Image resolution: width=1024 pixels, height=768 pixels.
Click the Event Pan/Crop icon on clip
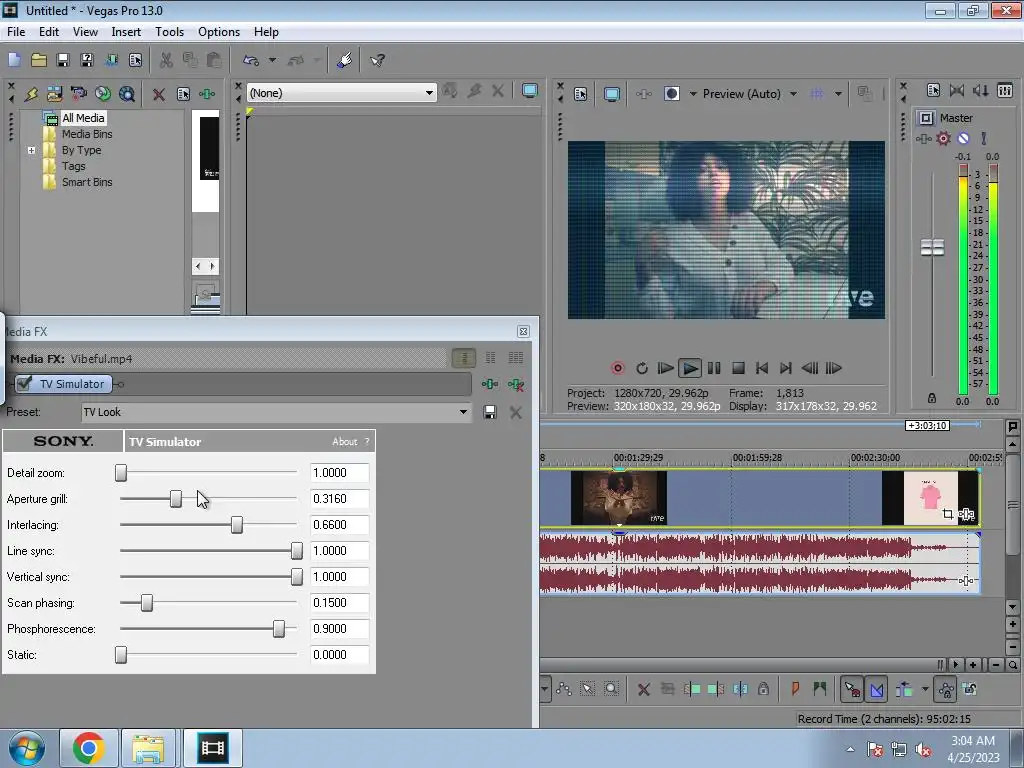coord(948,514)
